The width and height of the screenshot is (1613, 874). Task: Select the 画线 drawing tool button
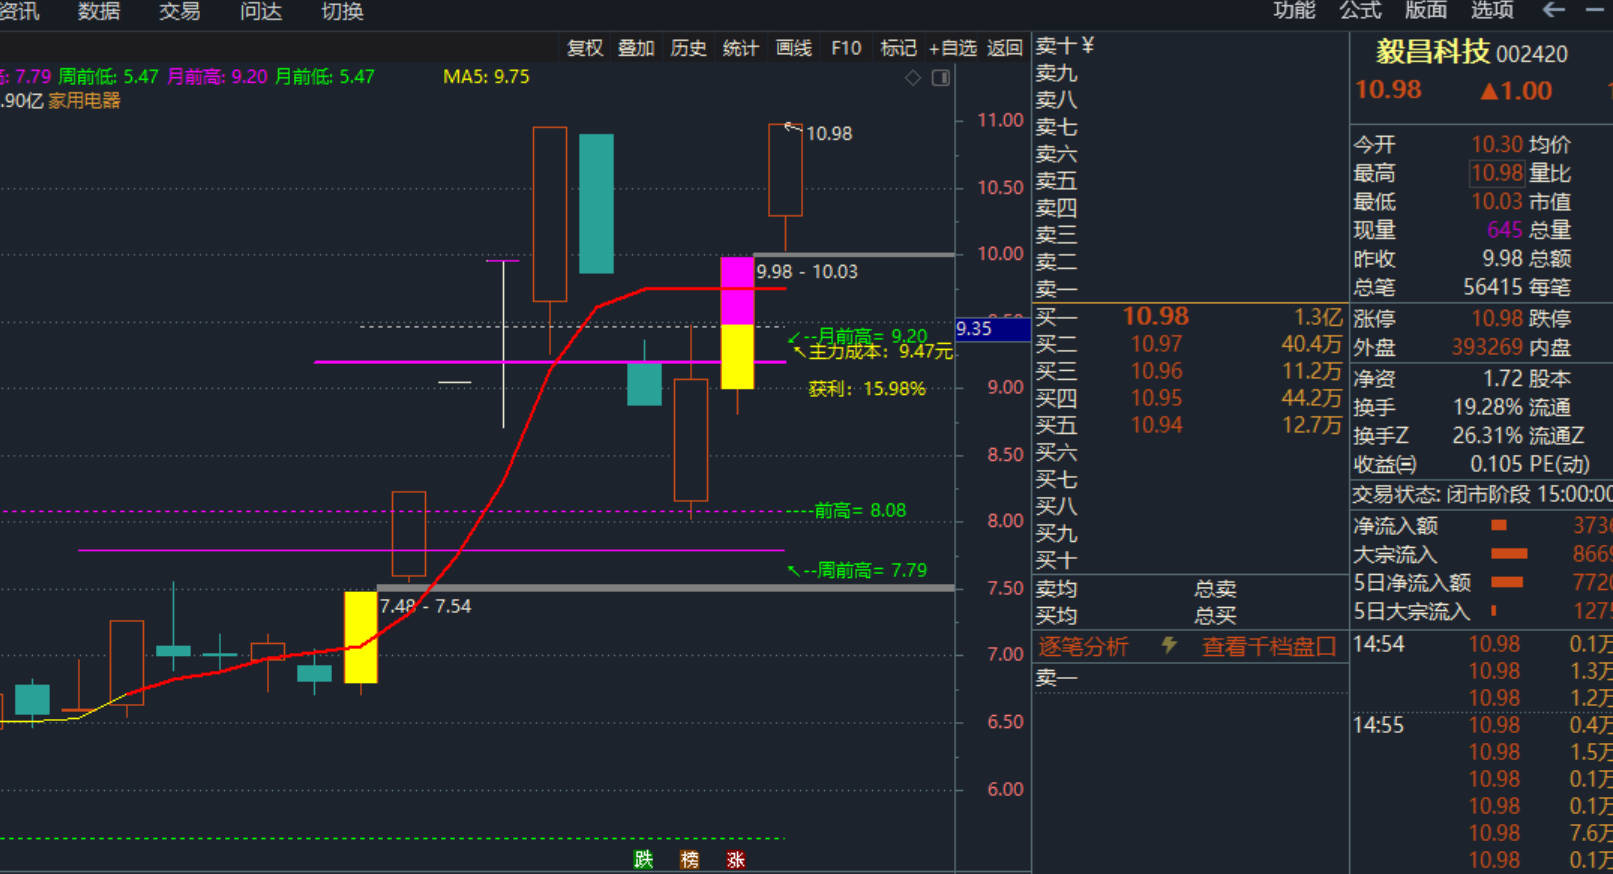793,48
